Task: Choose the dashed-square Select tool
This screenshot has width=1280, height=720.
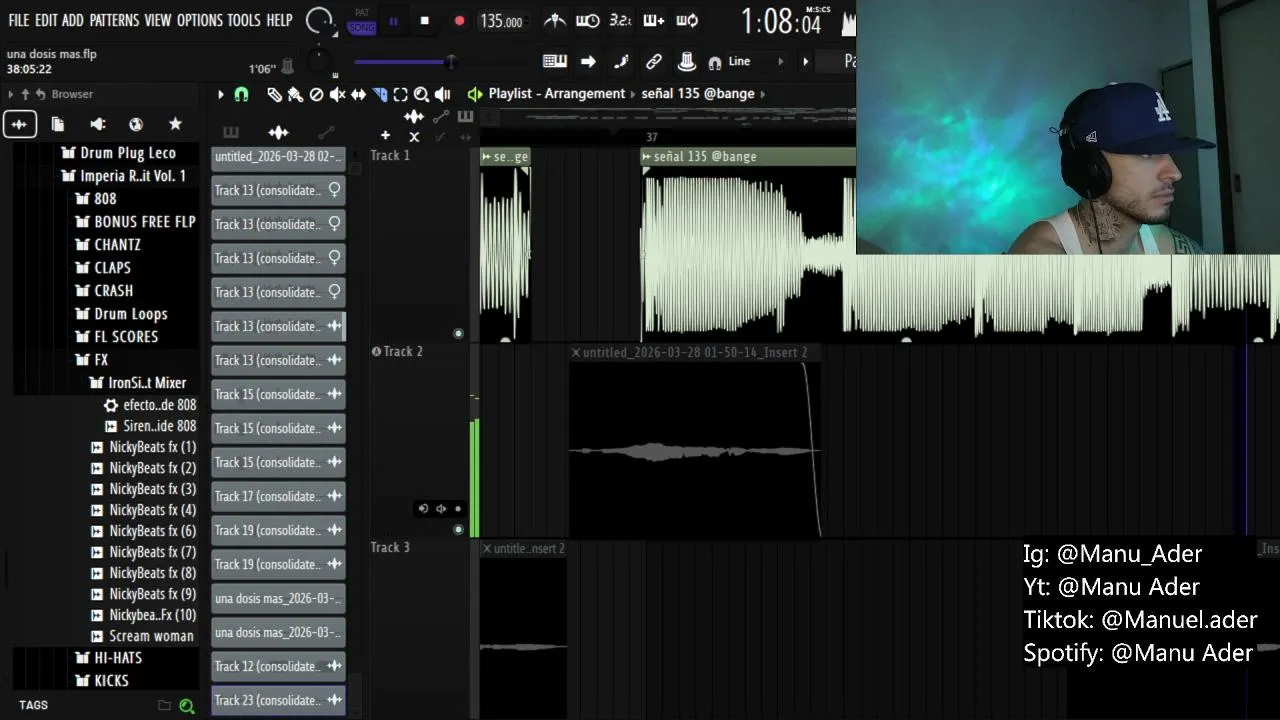Action: pos(400,94)
